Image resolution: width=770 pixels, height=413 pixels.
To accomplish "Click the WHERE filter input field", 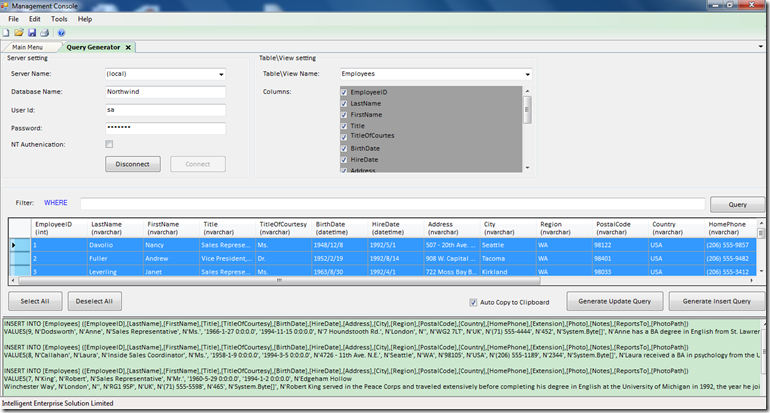I will tap(389, 203).
